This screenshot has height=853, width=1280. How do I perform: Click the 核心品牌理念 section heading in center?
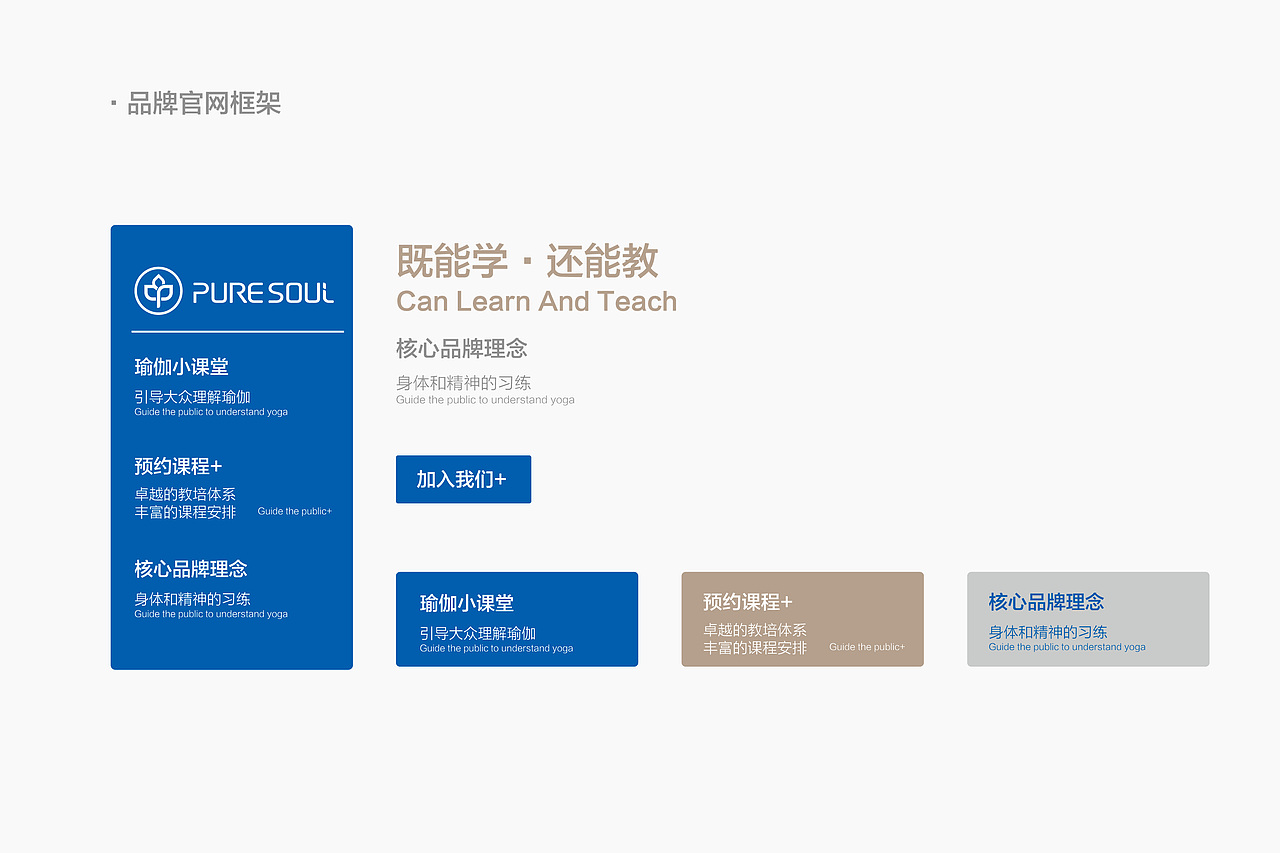point(462,348)
